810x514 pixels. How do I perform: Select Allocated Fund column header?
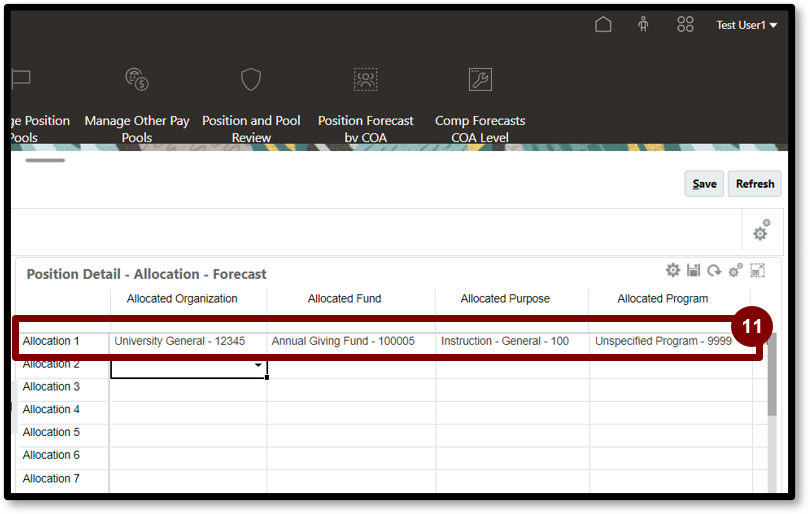pyautogui.click(x=345, y=299)
